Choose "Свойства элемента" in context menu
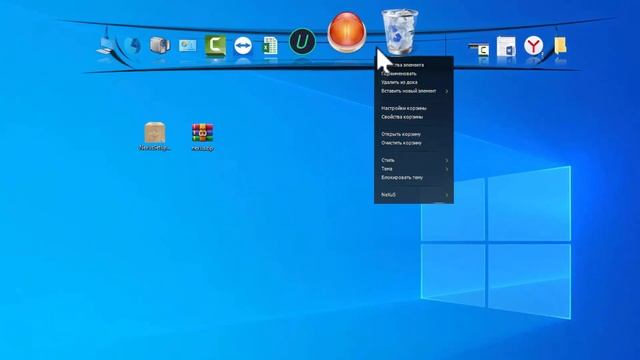This screenshot has height=360, width=640. pos(414,65)
